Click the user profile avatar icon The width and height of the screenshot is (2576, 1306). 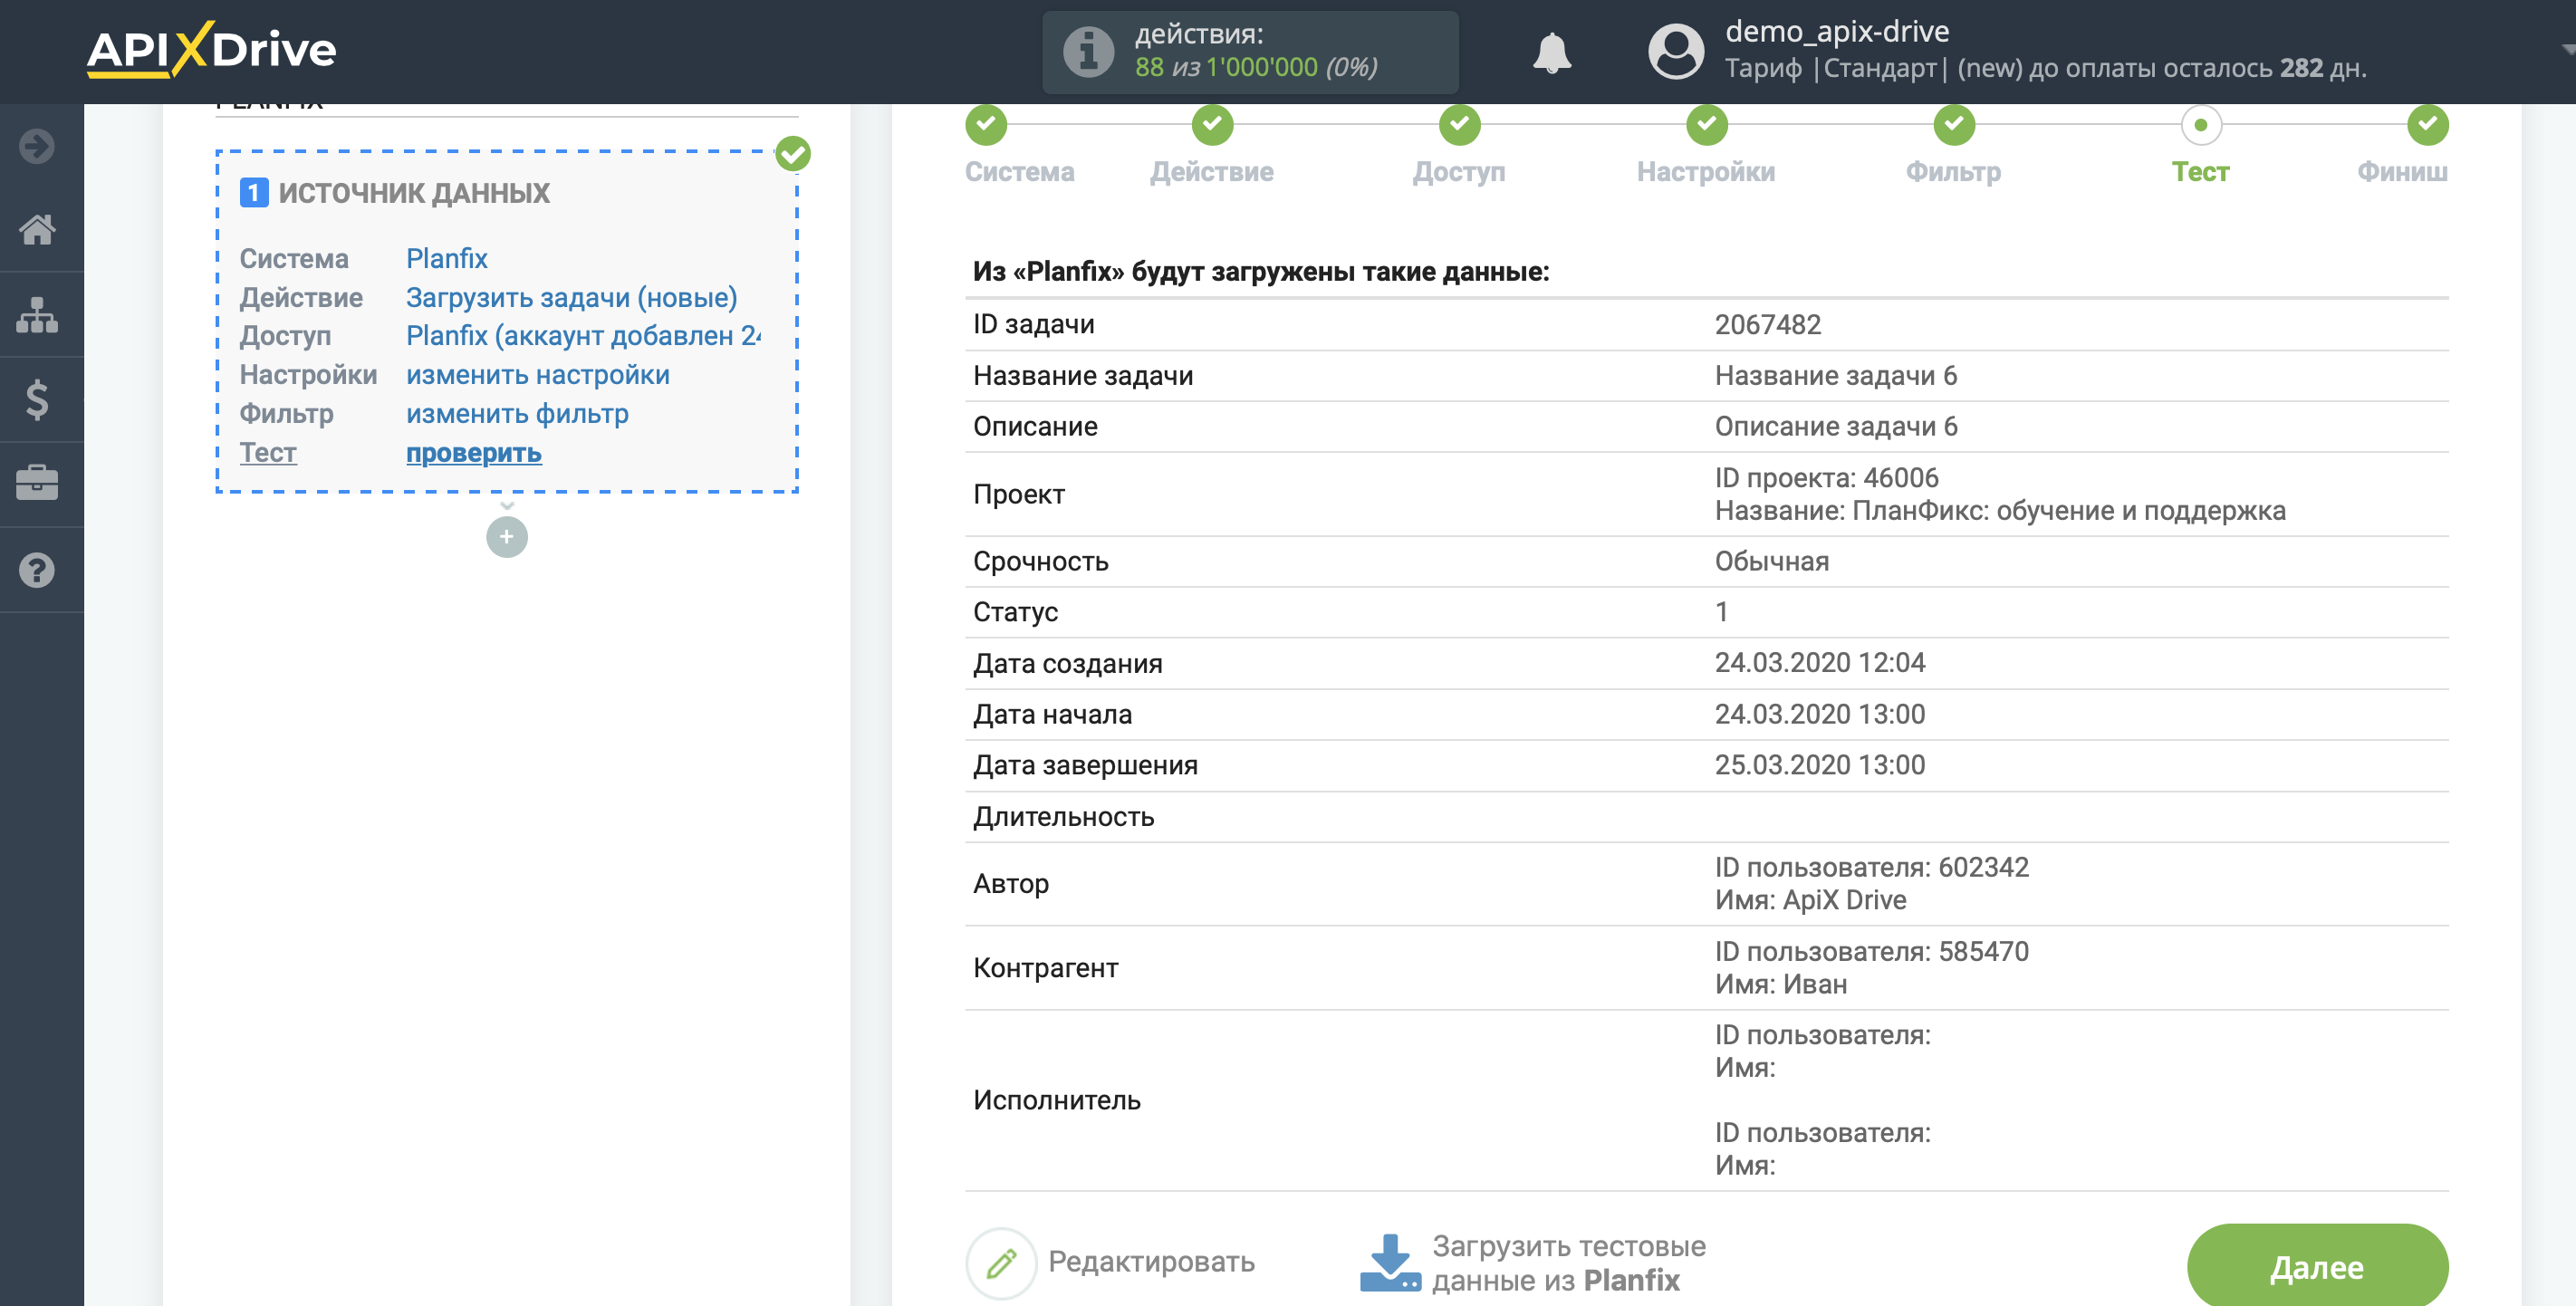(x=1676, y=52)
